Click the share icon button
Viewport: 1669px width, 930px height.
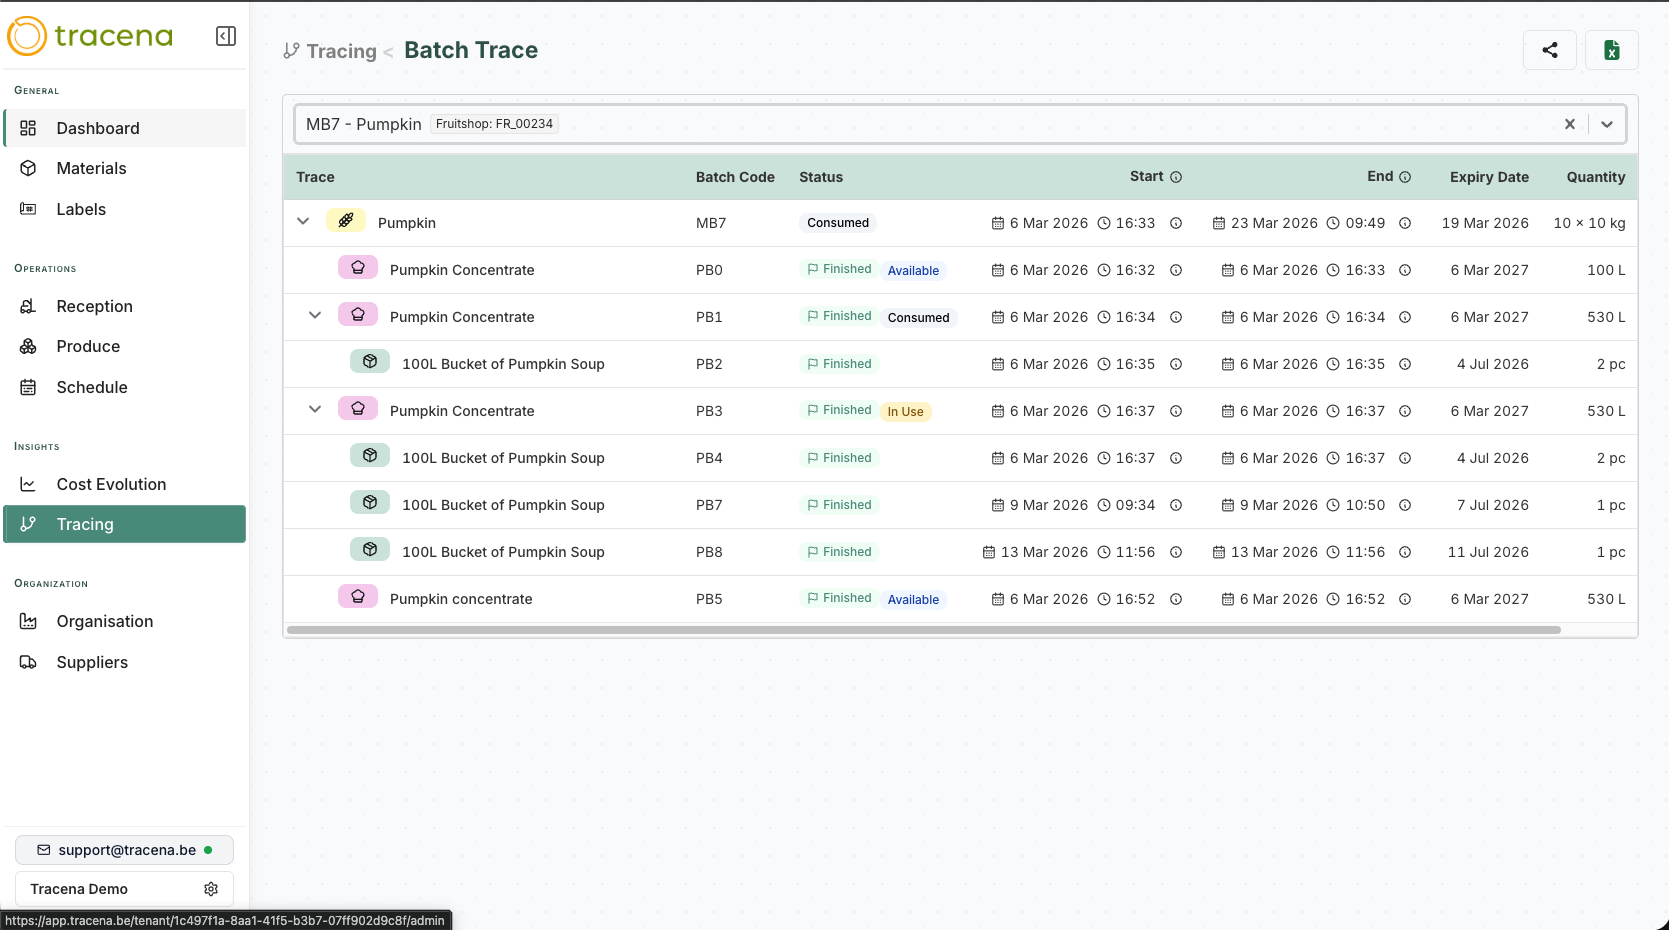pyautogui.click(x=1549, y=50)
